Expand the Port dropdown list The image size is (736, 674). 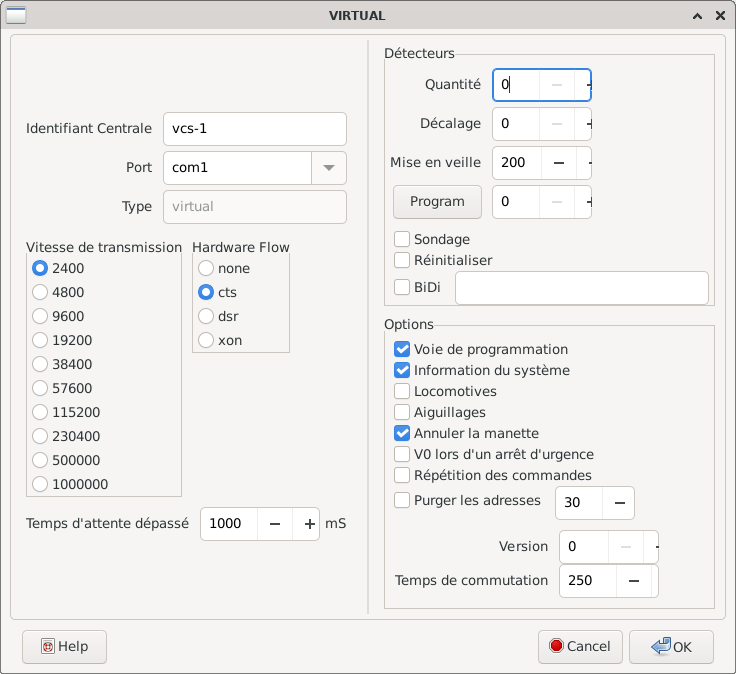[329, 168]
